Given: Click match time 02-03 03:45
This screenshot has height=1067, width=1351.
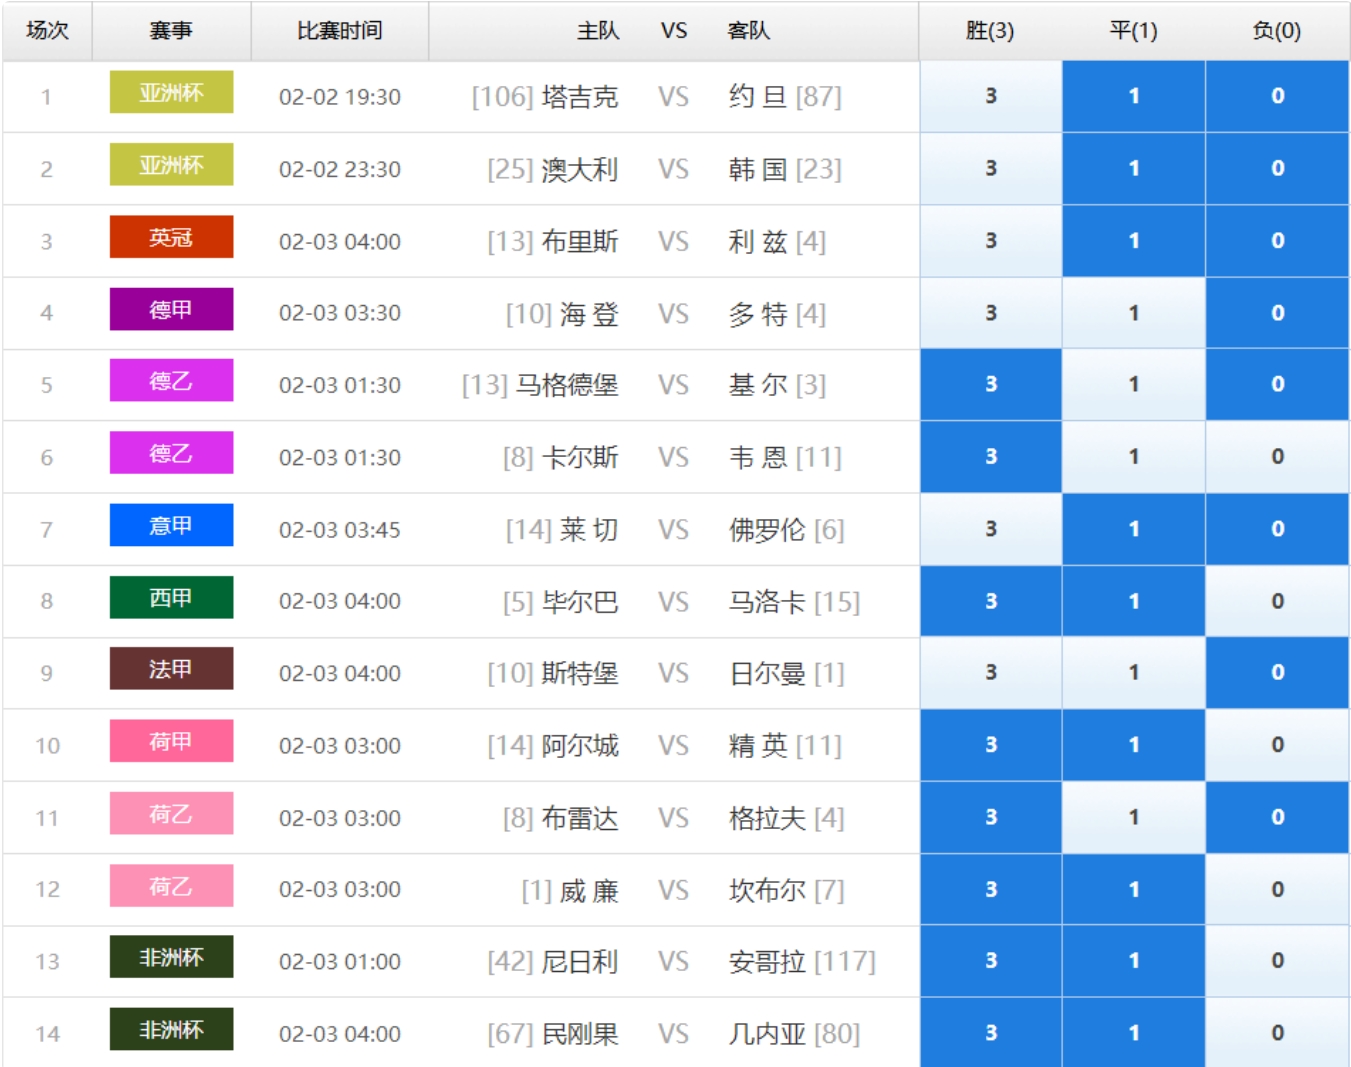Looking at the screenshot, I should click(340, 530).
